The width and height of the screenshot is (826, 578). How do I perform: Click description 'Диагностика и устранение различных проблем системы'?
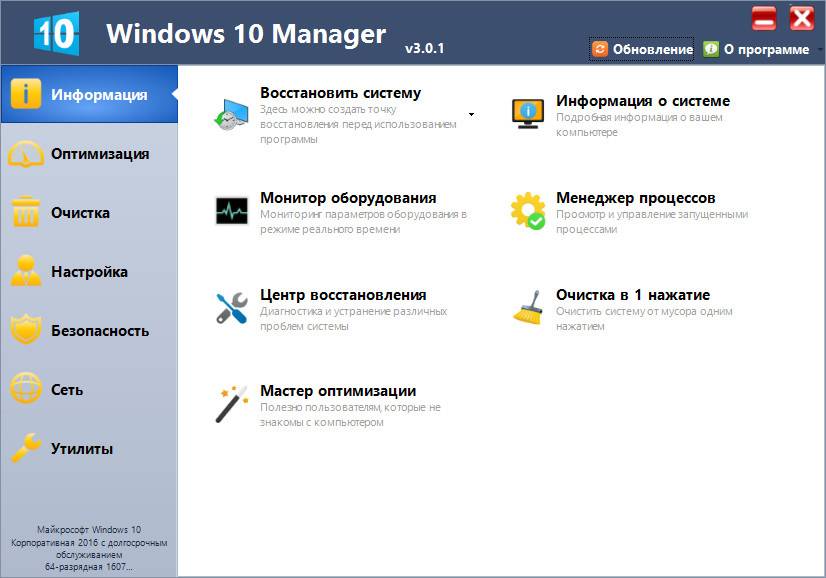[353, 319]
